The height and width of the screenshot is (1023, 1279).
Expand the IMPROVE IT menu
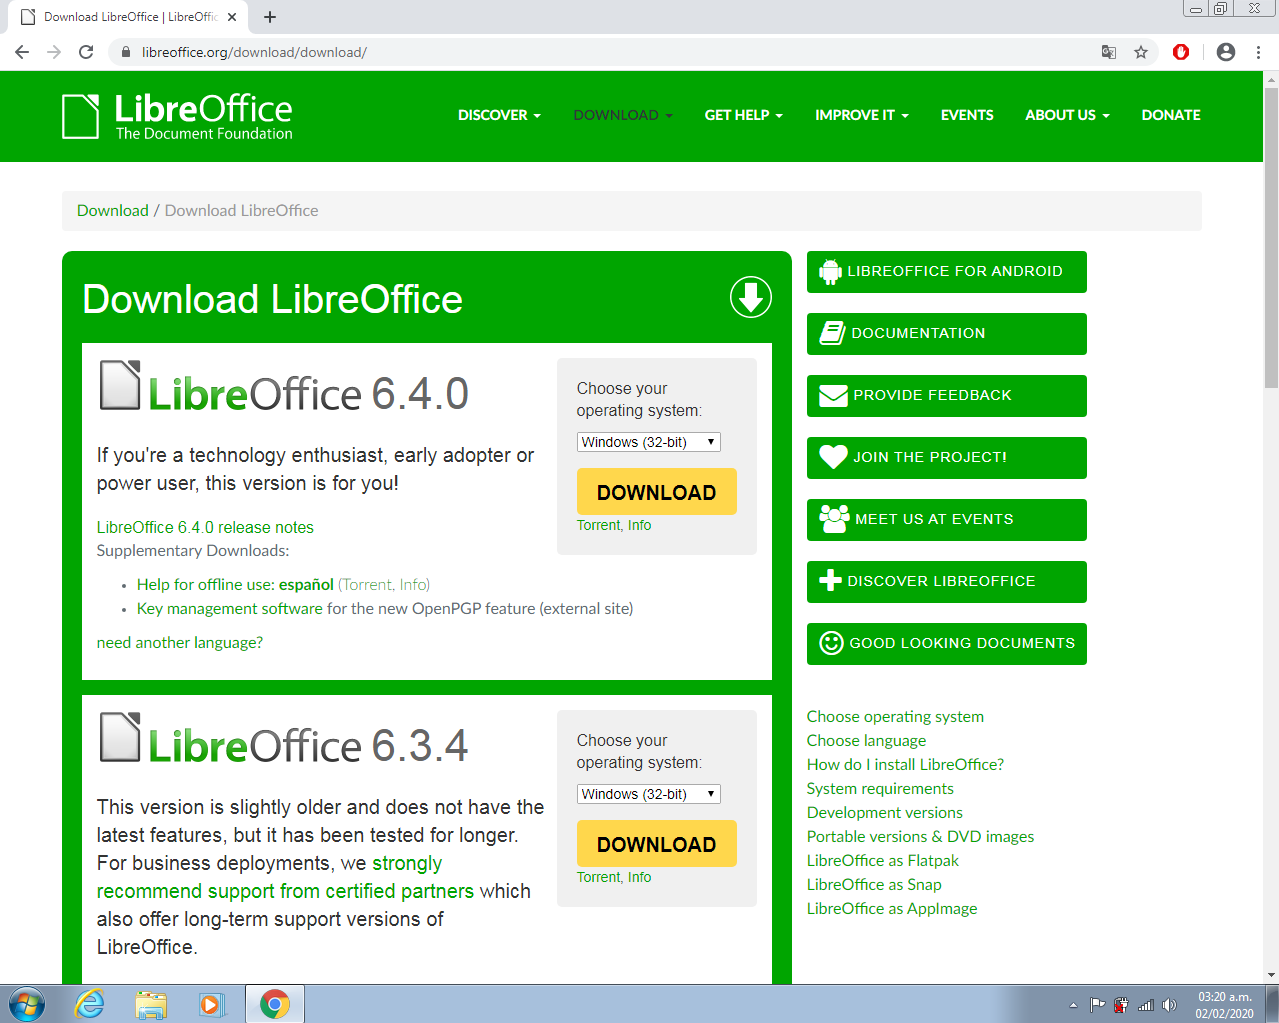[862, 115]
